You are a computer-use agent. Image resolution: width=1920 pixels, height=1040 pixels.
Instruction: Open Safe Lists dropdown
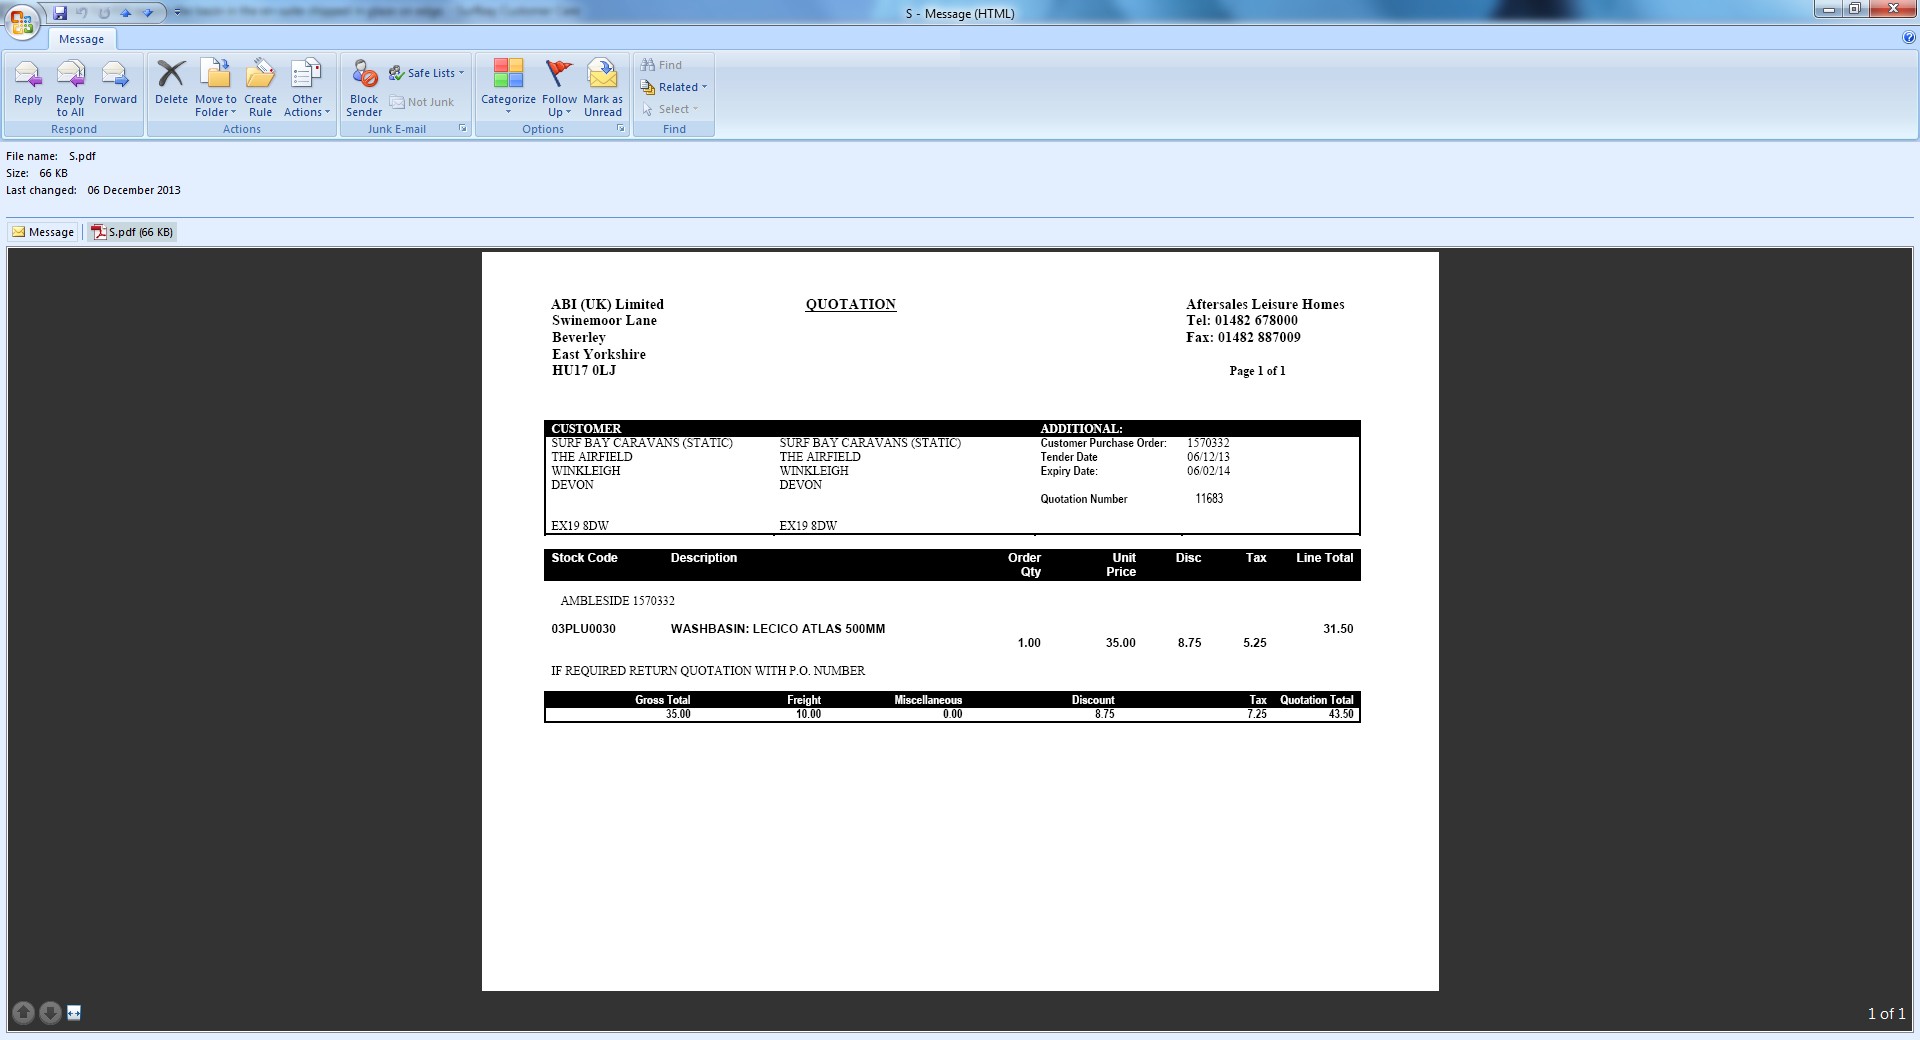427,73
